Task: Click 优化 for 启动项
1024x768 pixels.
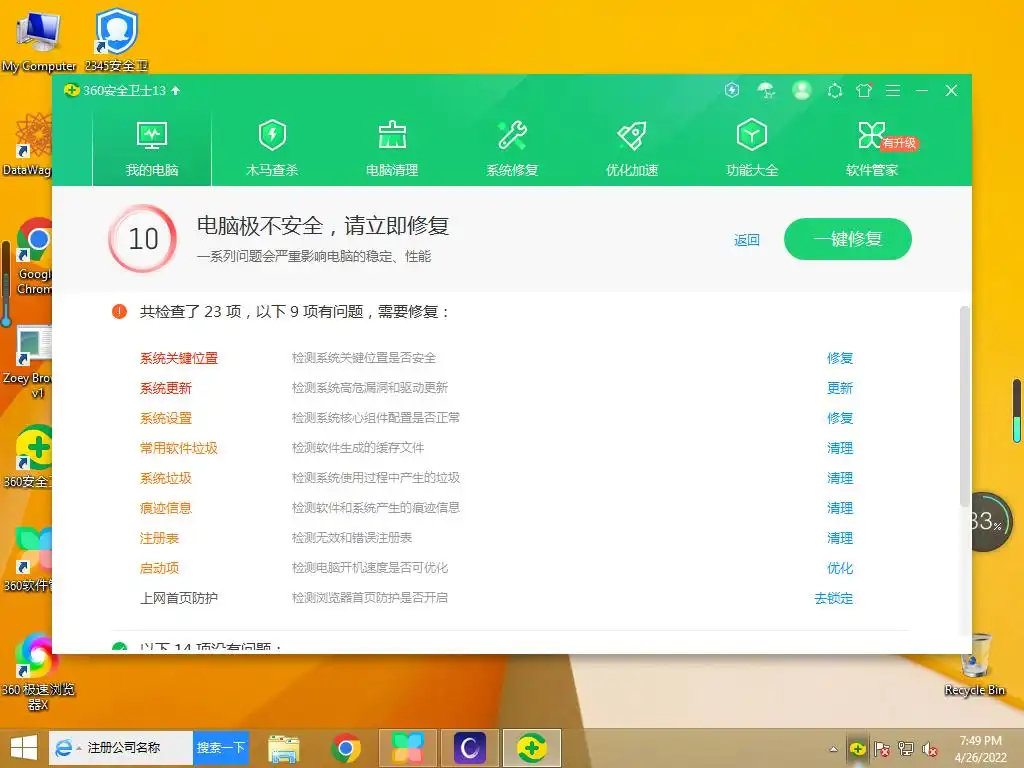Action: click(x=840, y=568)
